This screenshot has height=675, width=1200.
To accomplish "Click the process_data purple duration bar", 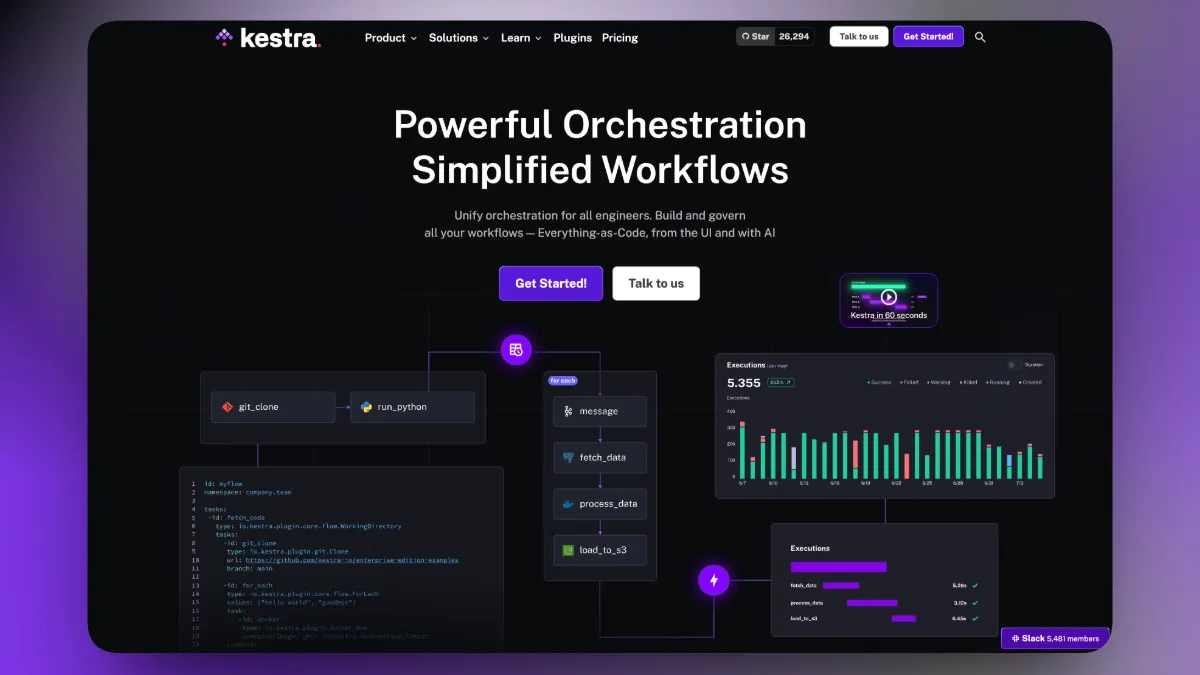I will pos(872,603).
